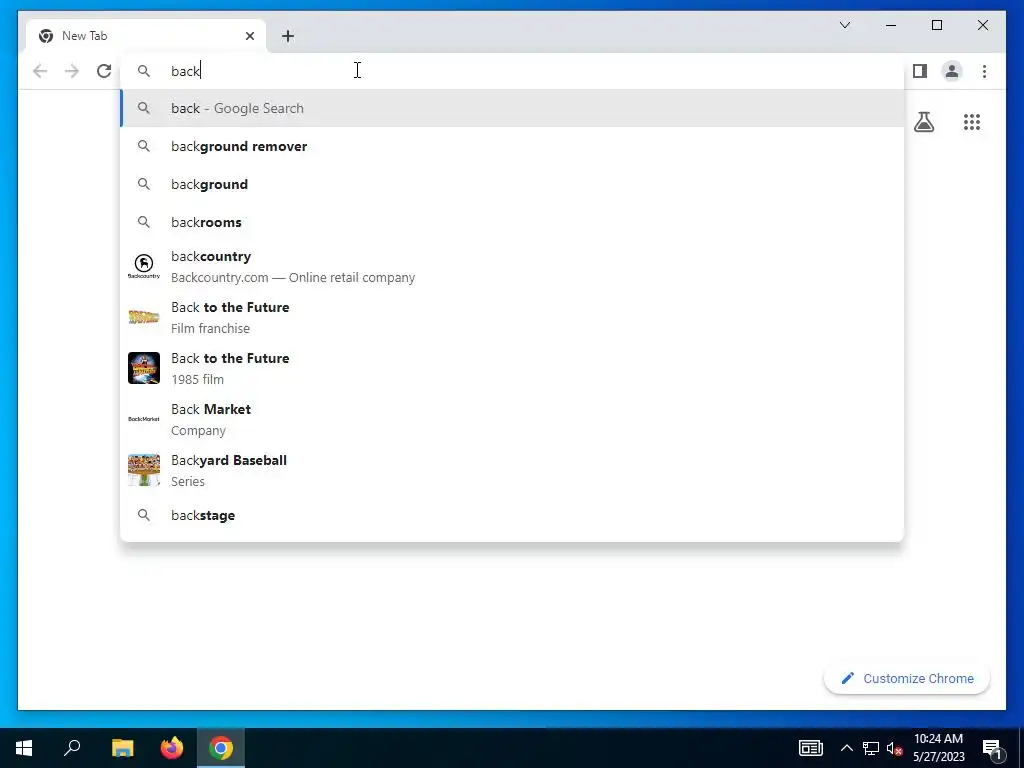Show hidden system tray icons
The height and width of the screenshot is (768, 1024).
coord(846,748)
